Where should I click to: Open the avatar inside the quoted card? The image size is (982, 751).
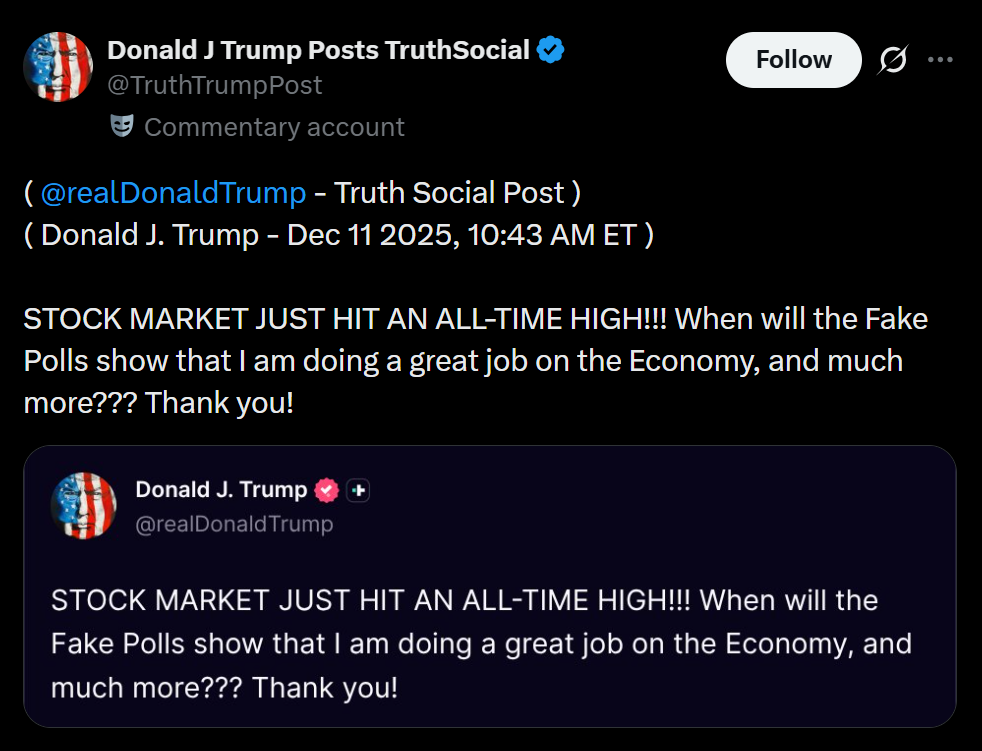coord(84,506)
